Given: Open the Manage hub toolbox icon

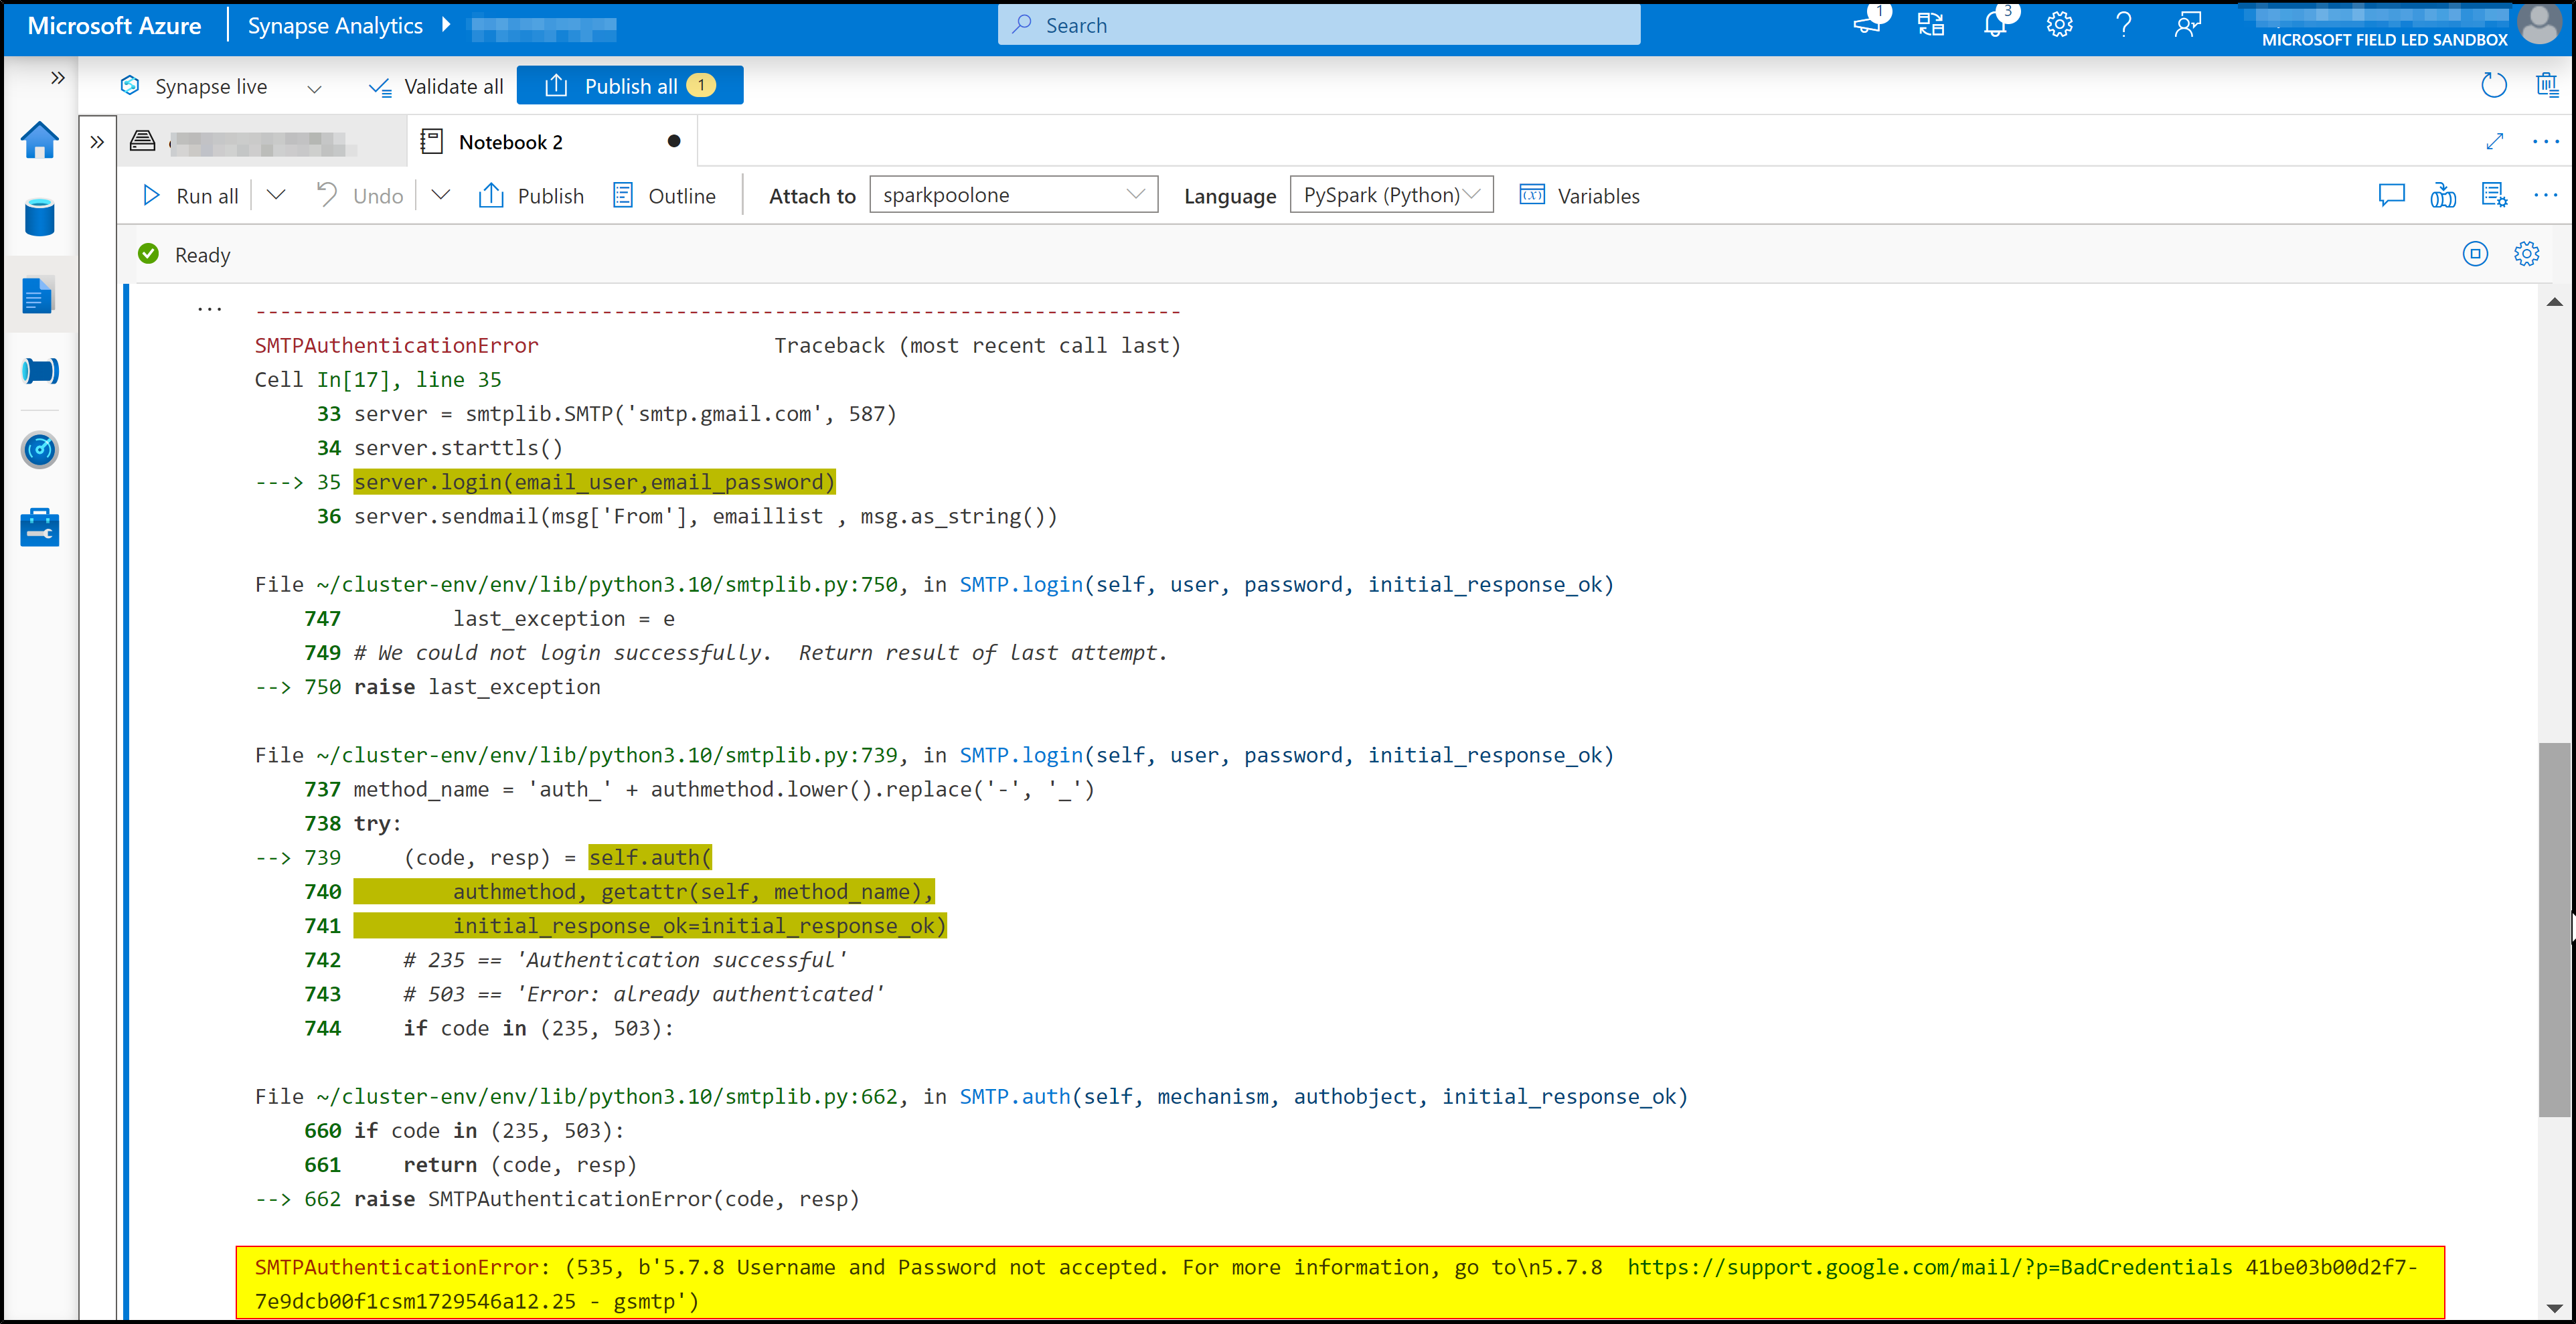Looking at the screenshot, I should pos(39,527).
